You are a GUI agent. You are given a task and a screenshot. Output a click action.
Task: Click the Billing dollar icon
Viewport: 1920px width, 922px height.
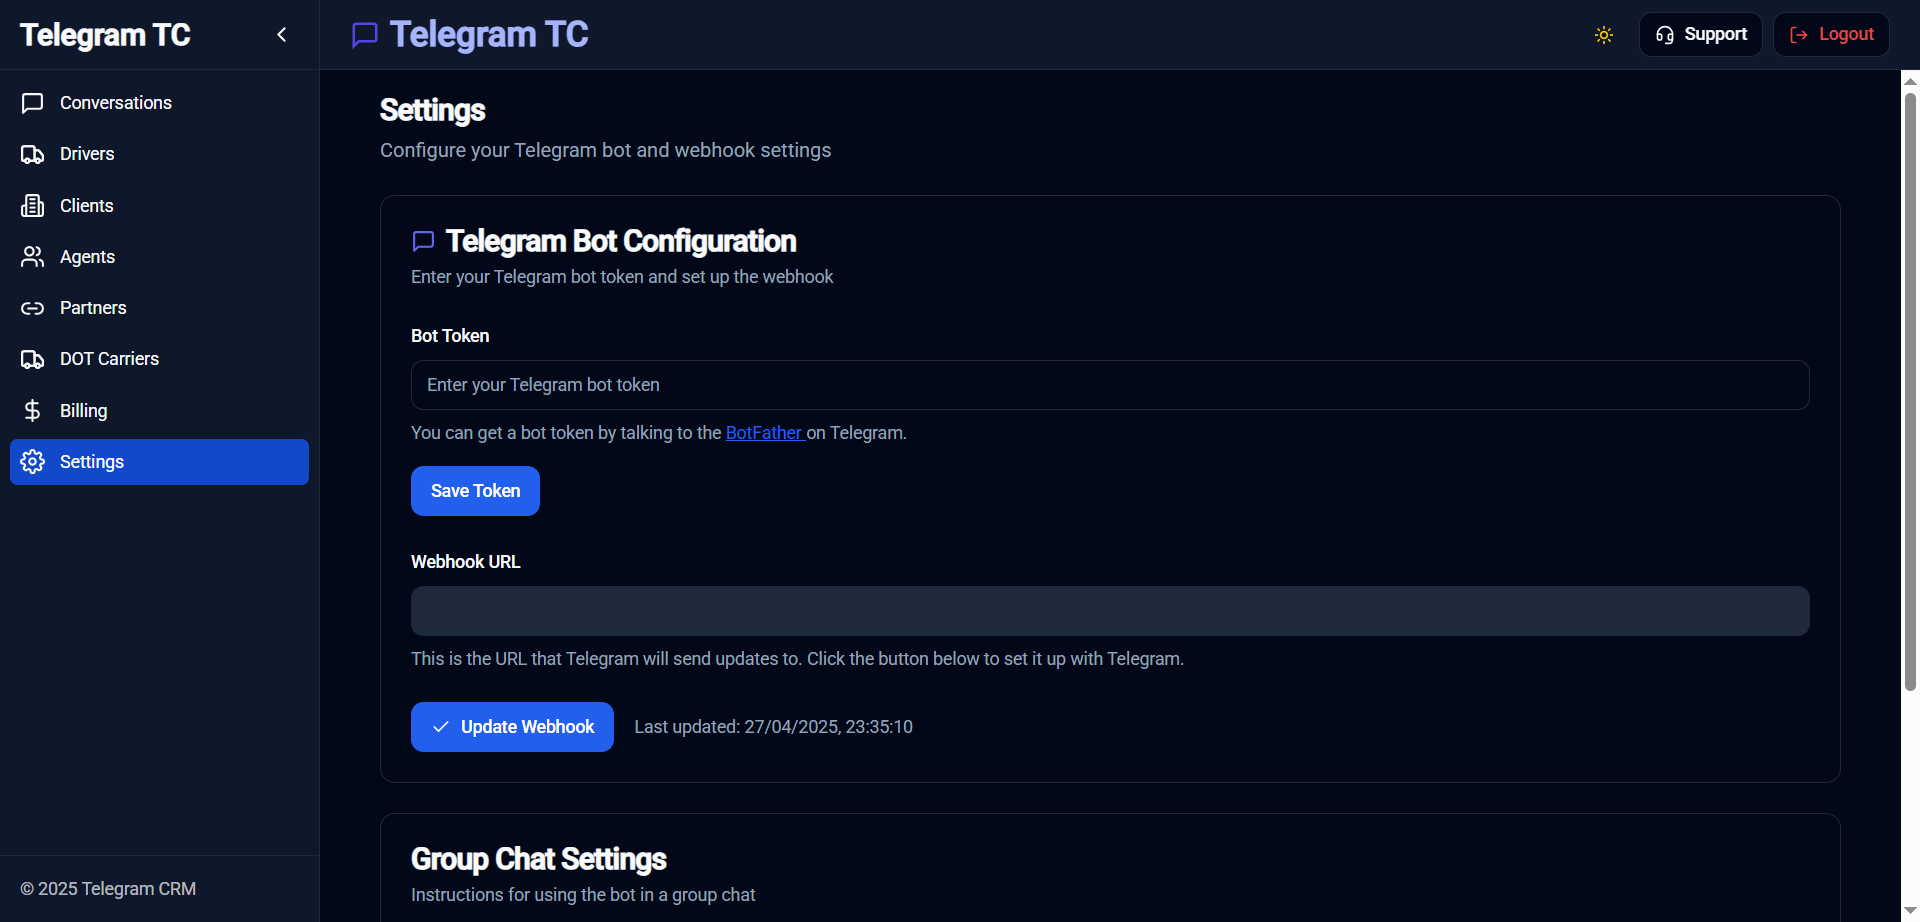click(x=32, y=410)
